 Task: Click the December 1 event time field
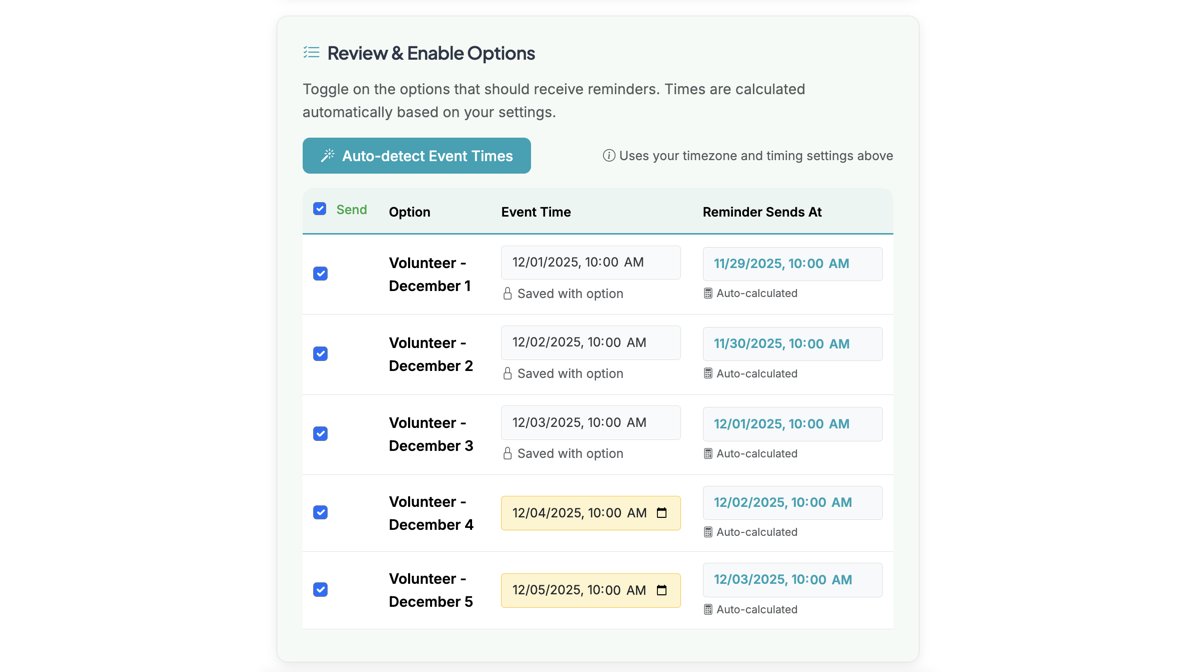pyautogui.click(x=590, y=262)
